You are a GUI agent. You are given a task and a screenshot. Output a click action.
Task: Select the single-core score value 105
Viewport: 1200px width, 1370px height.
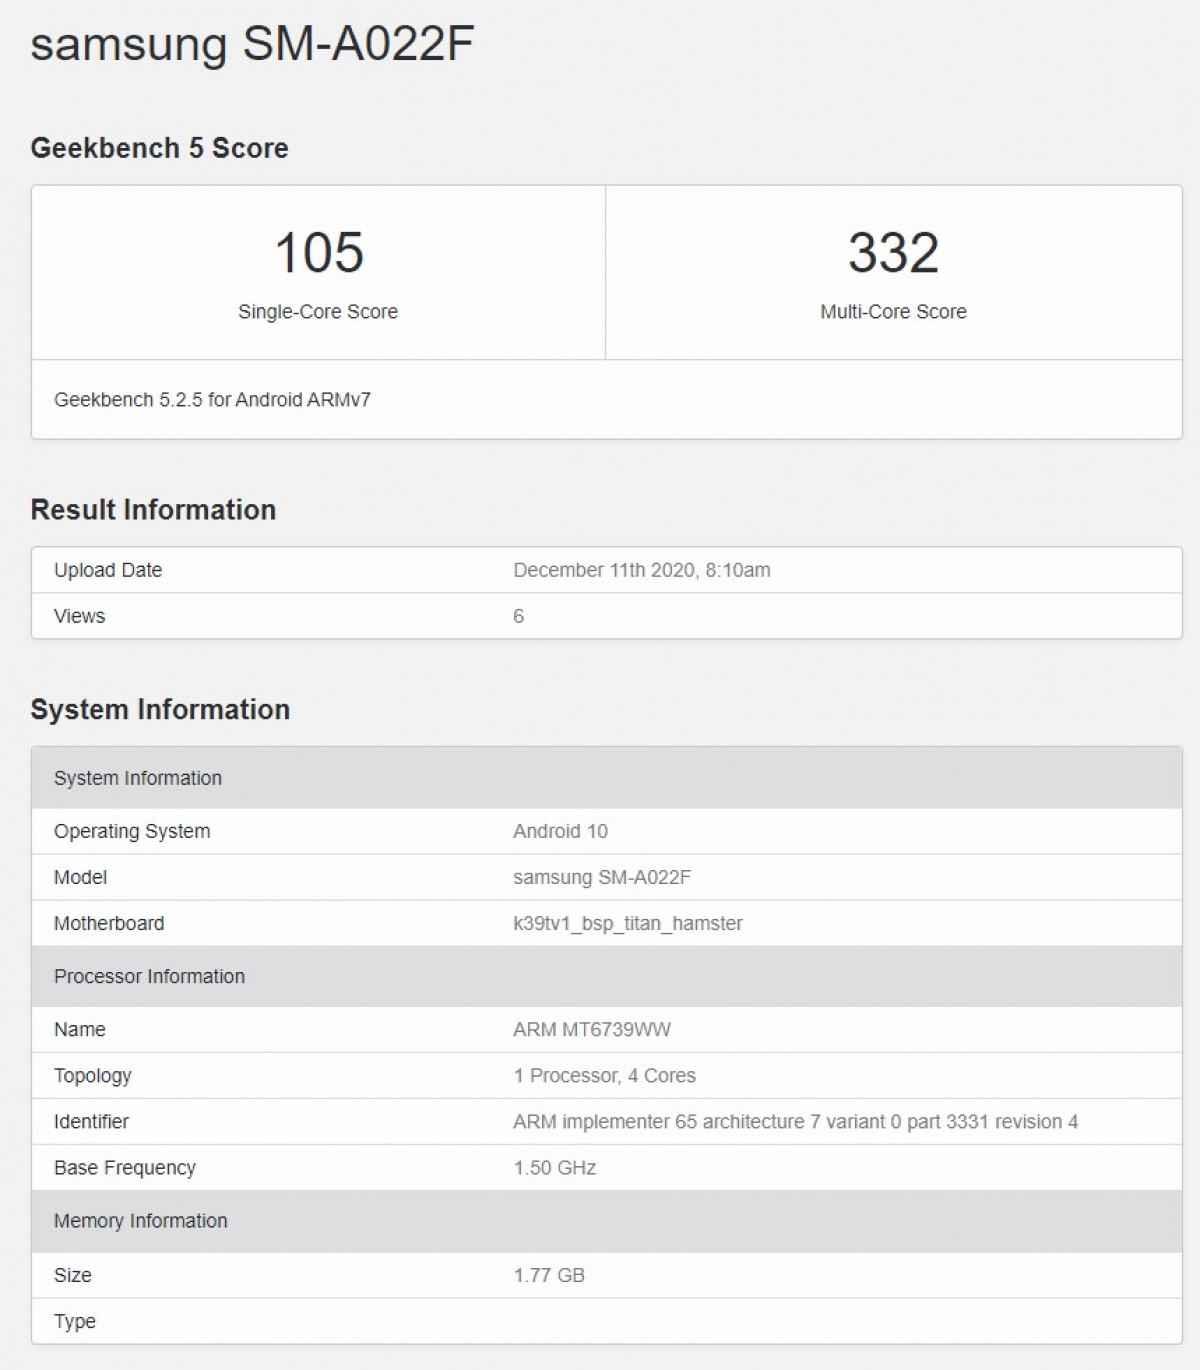(x=318, y=252)
